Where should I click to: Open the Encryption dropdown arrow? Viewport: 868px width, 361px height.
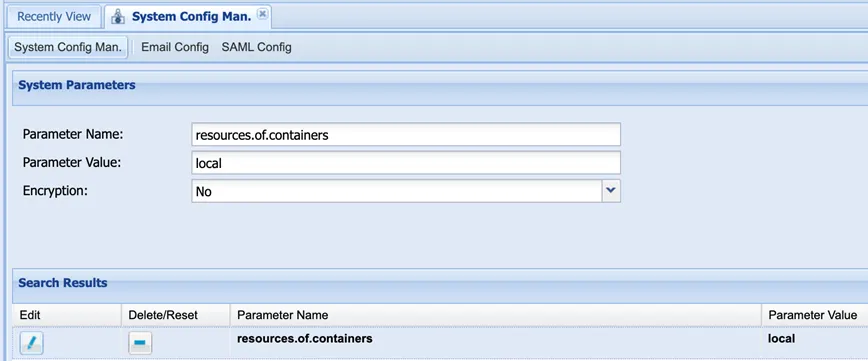611,190
